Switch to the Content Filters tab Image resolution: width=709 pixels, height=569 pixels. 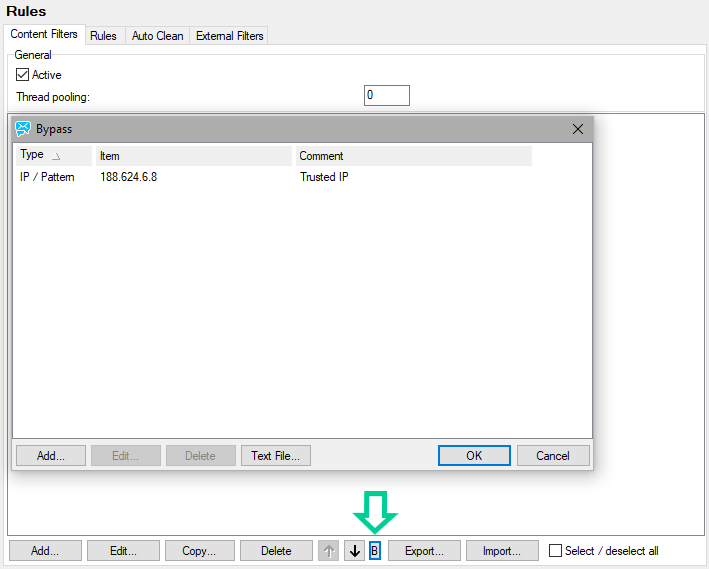click(x=44, y=34)
